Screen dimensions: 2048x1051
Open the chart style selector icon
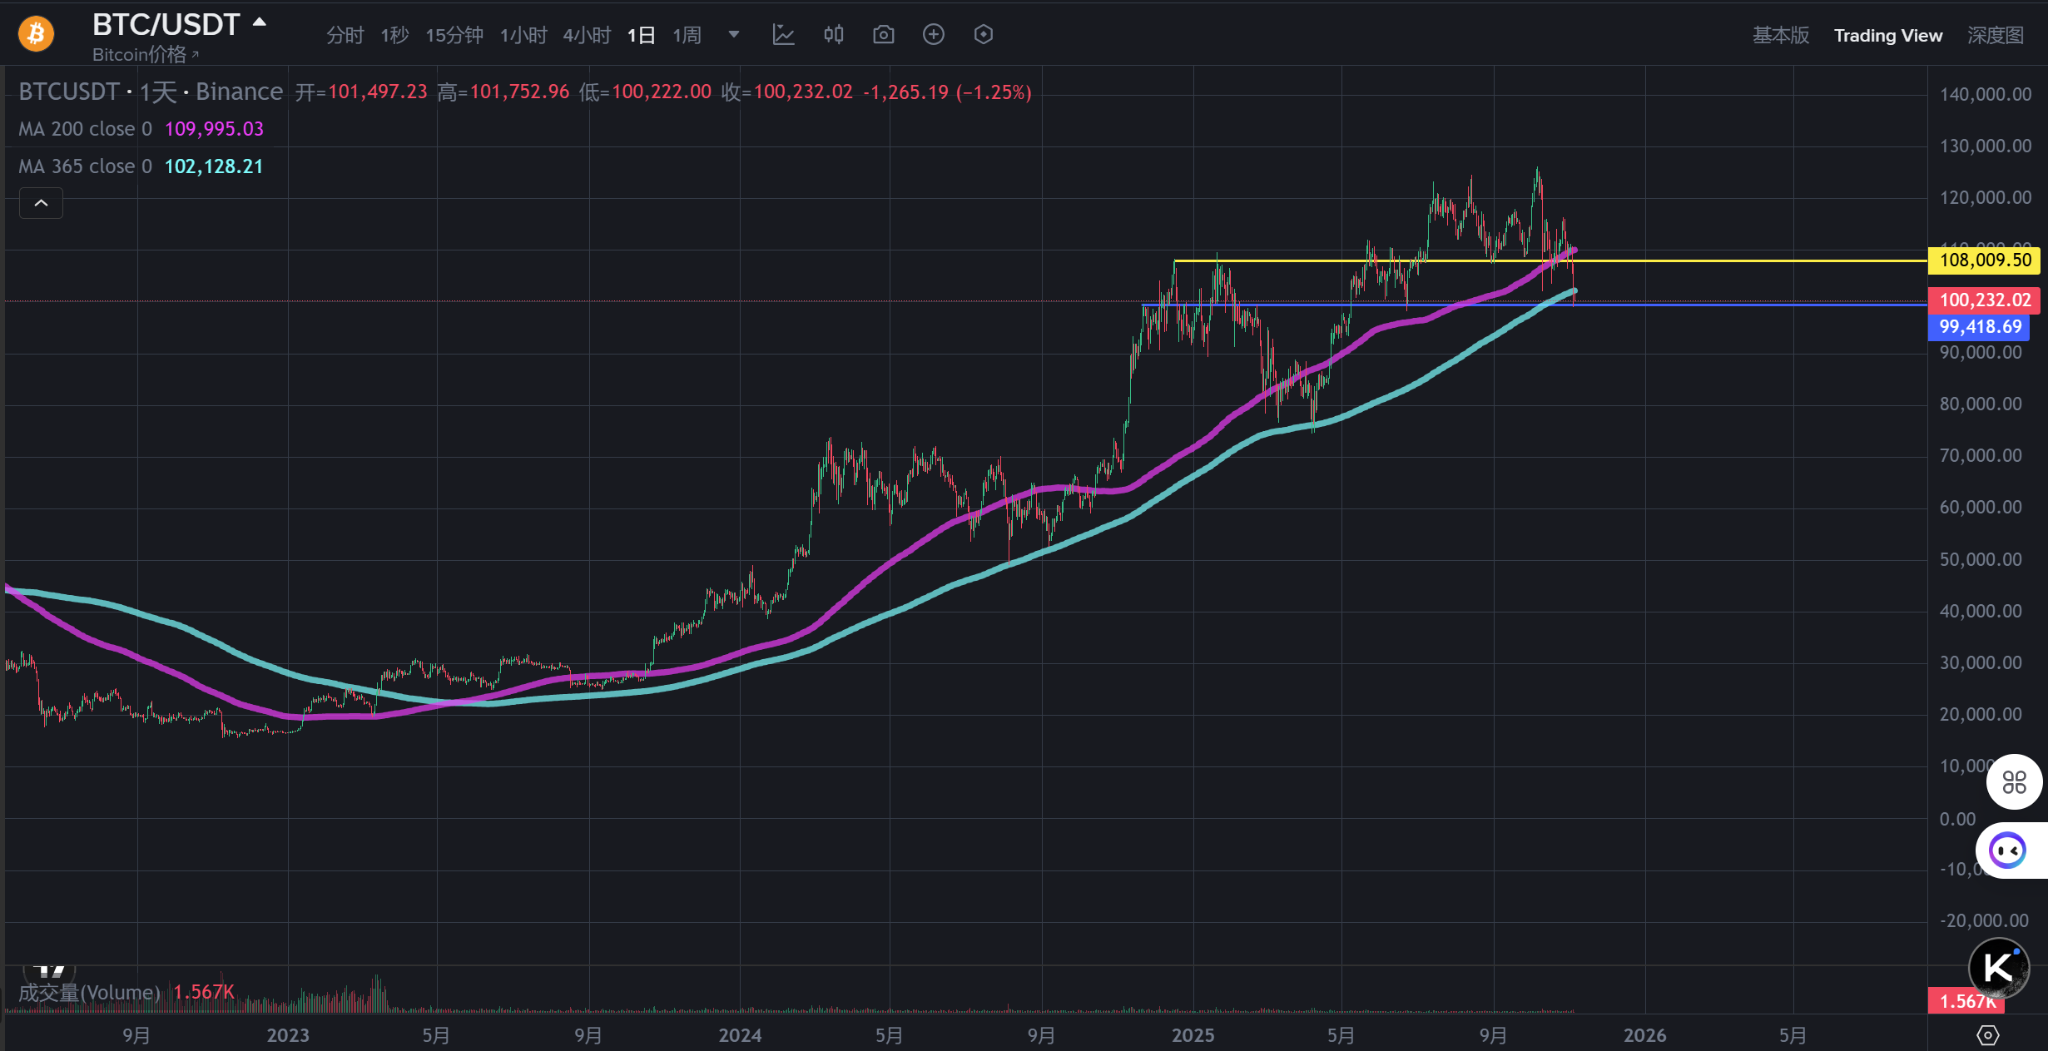[783, 34]
